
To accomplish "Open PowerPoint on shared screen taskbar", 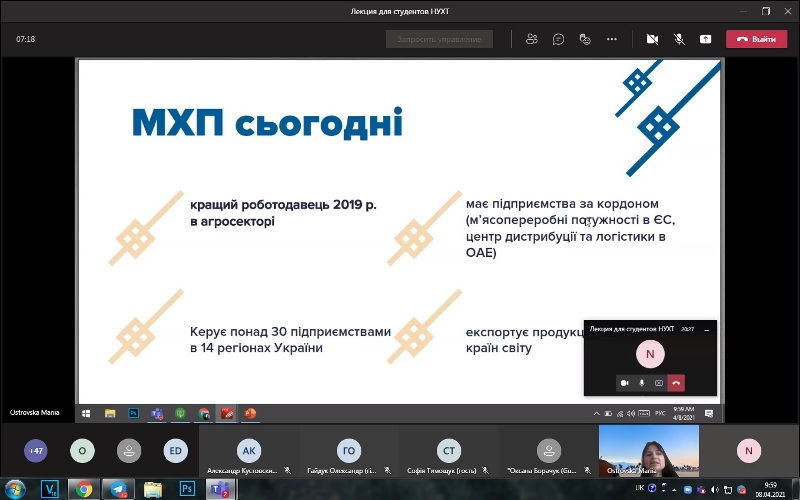I will [251, 413].
